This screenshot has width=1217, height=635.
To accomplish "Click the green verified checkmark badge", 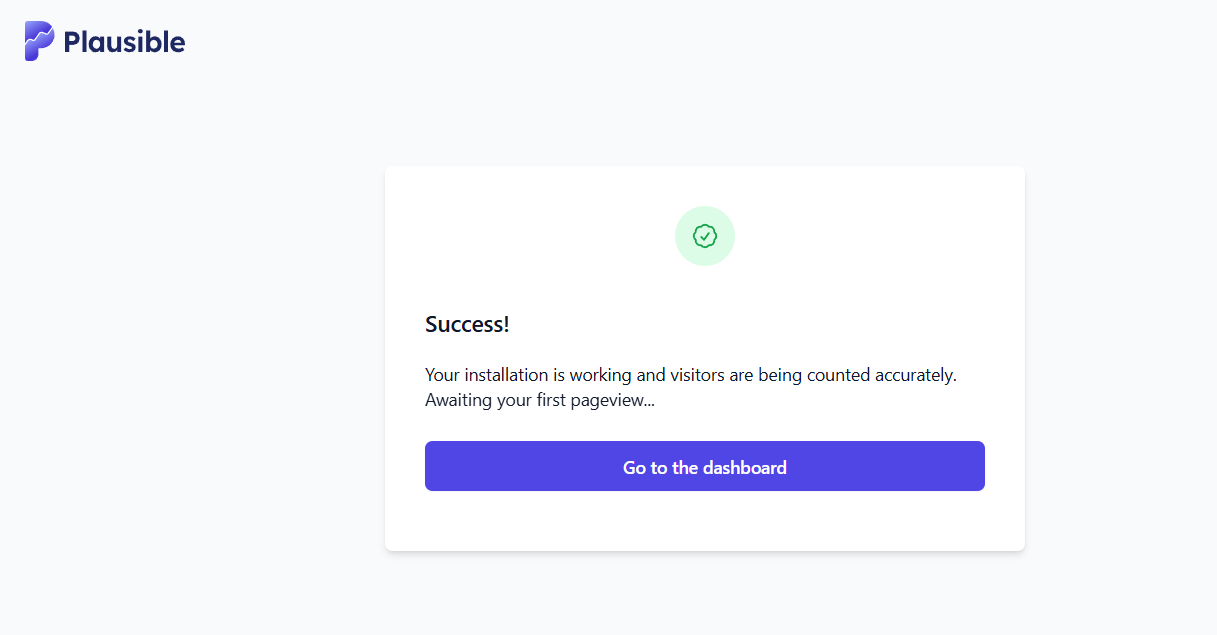I will tap(705, 236).
